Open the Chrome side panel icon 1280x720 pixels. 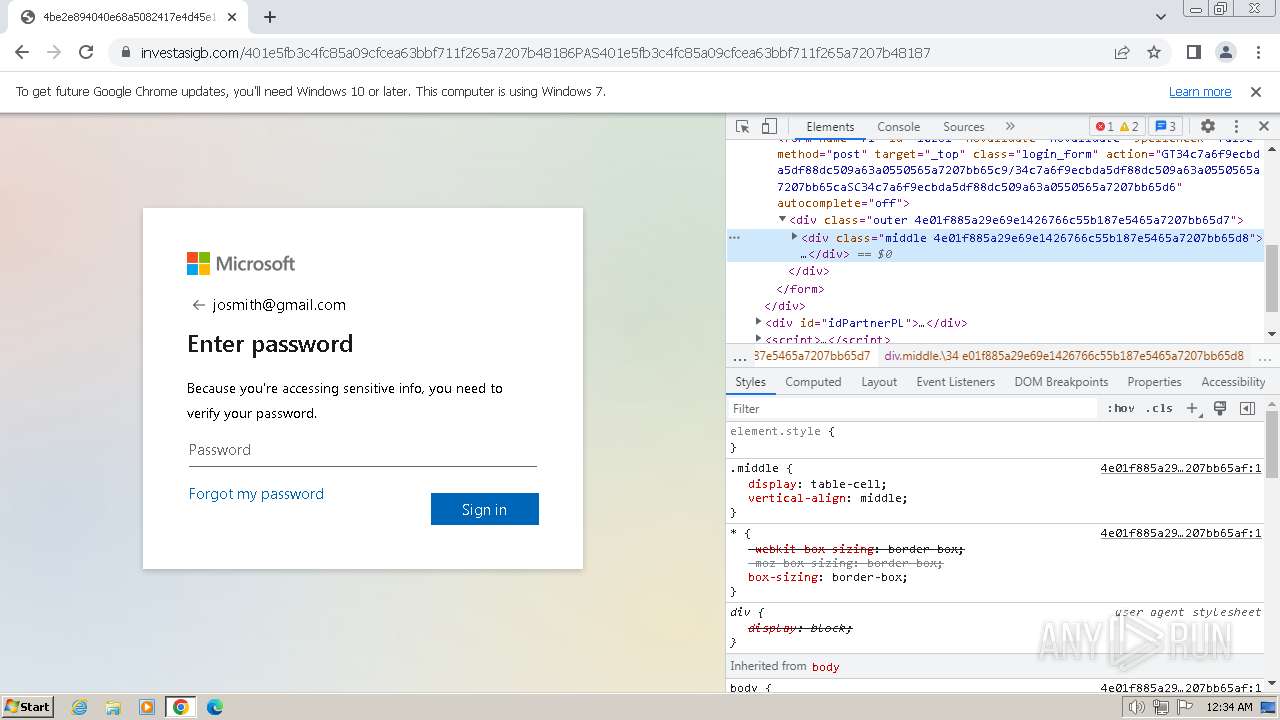pos(1193,52)
